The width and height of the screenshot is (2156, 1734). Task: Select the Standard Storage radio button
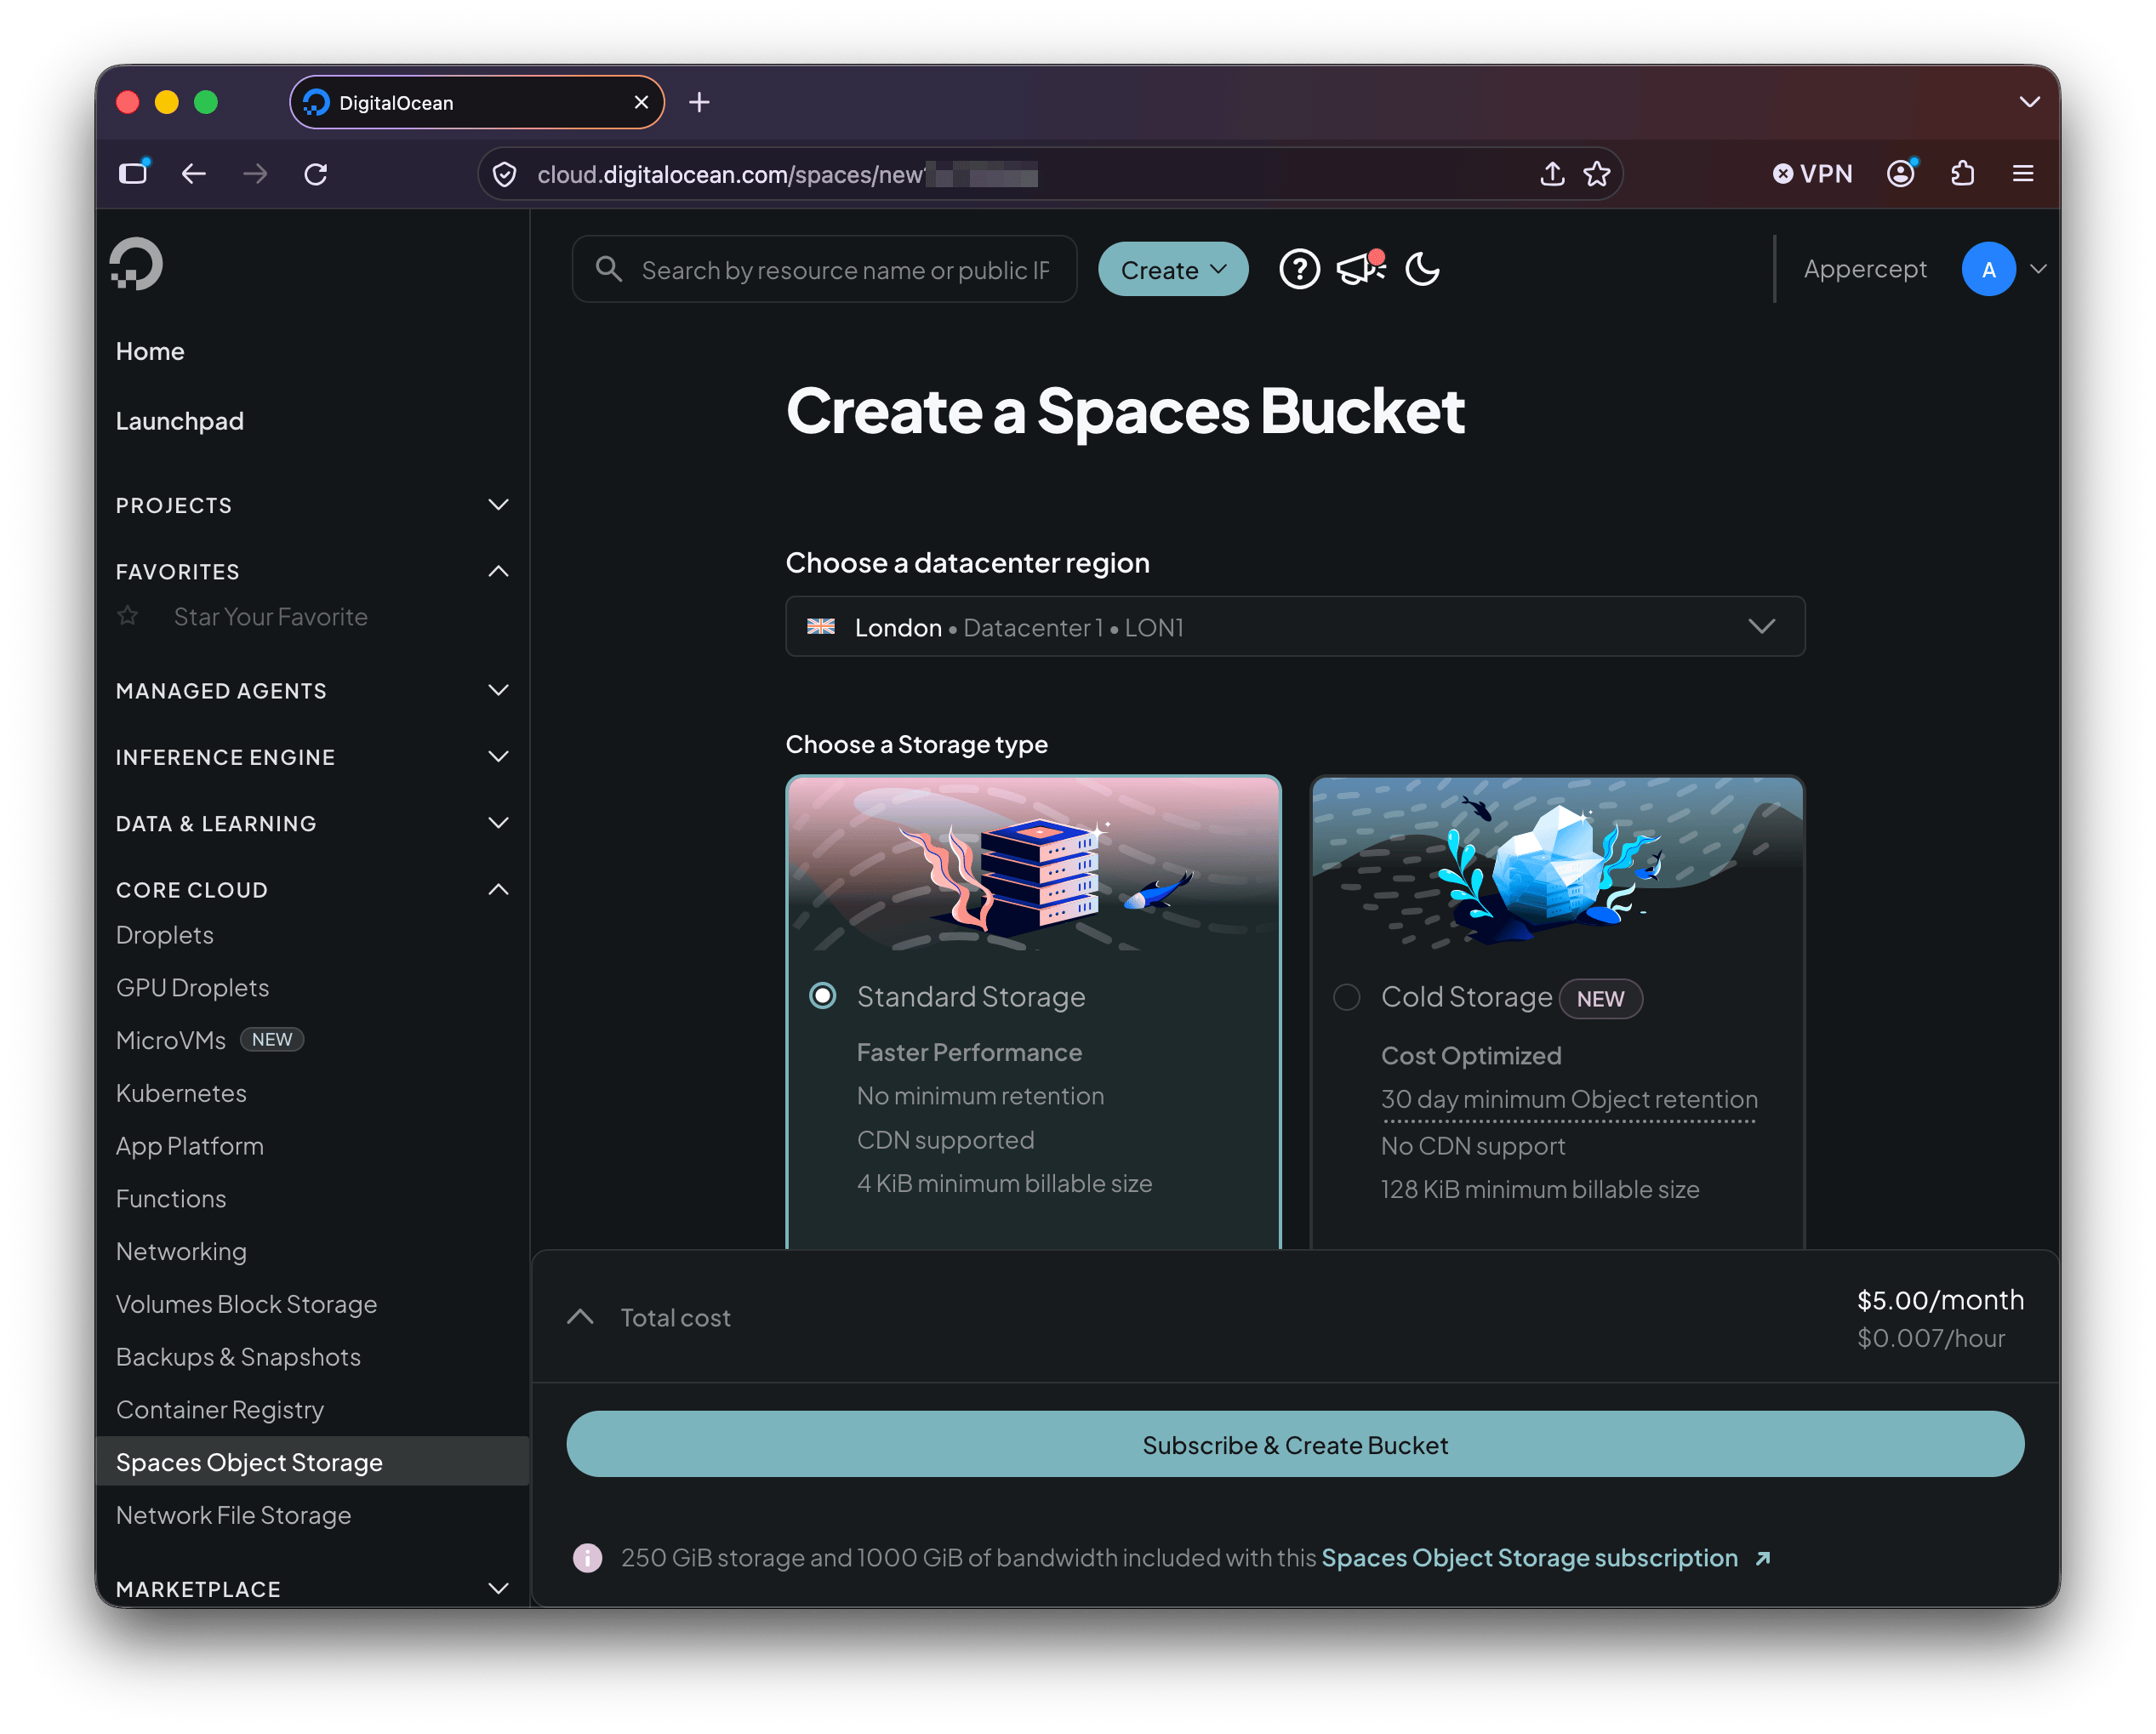pos(822,996)
